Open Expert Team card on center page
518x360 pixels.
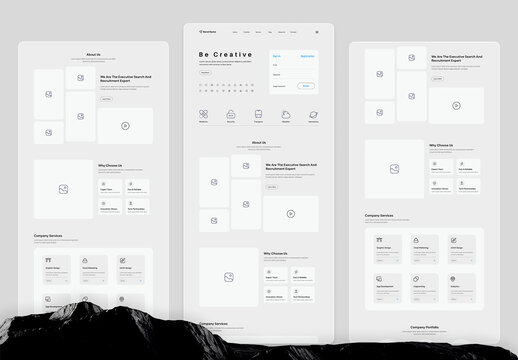(x=276, y=275)
